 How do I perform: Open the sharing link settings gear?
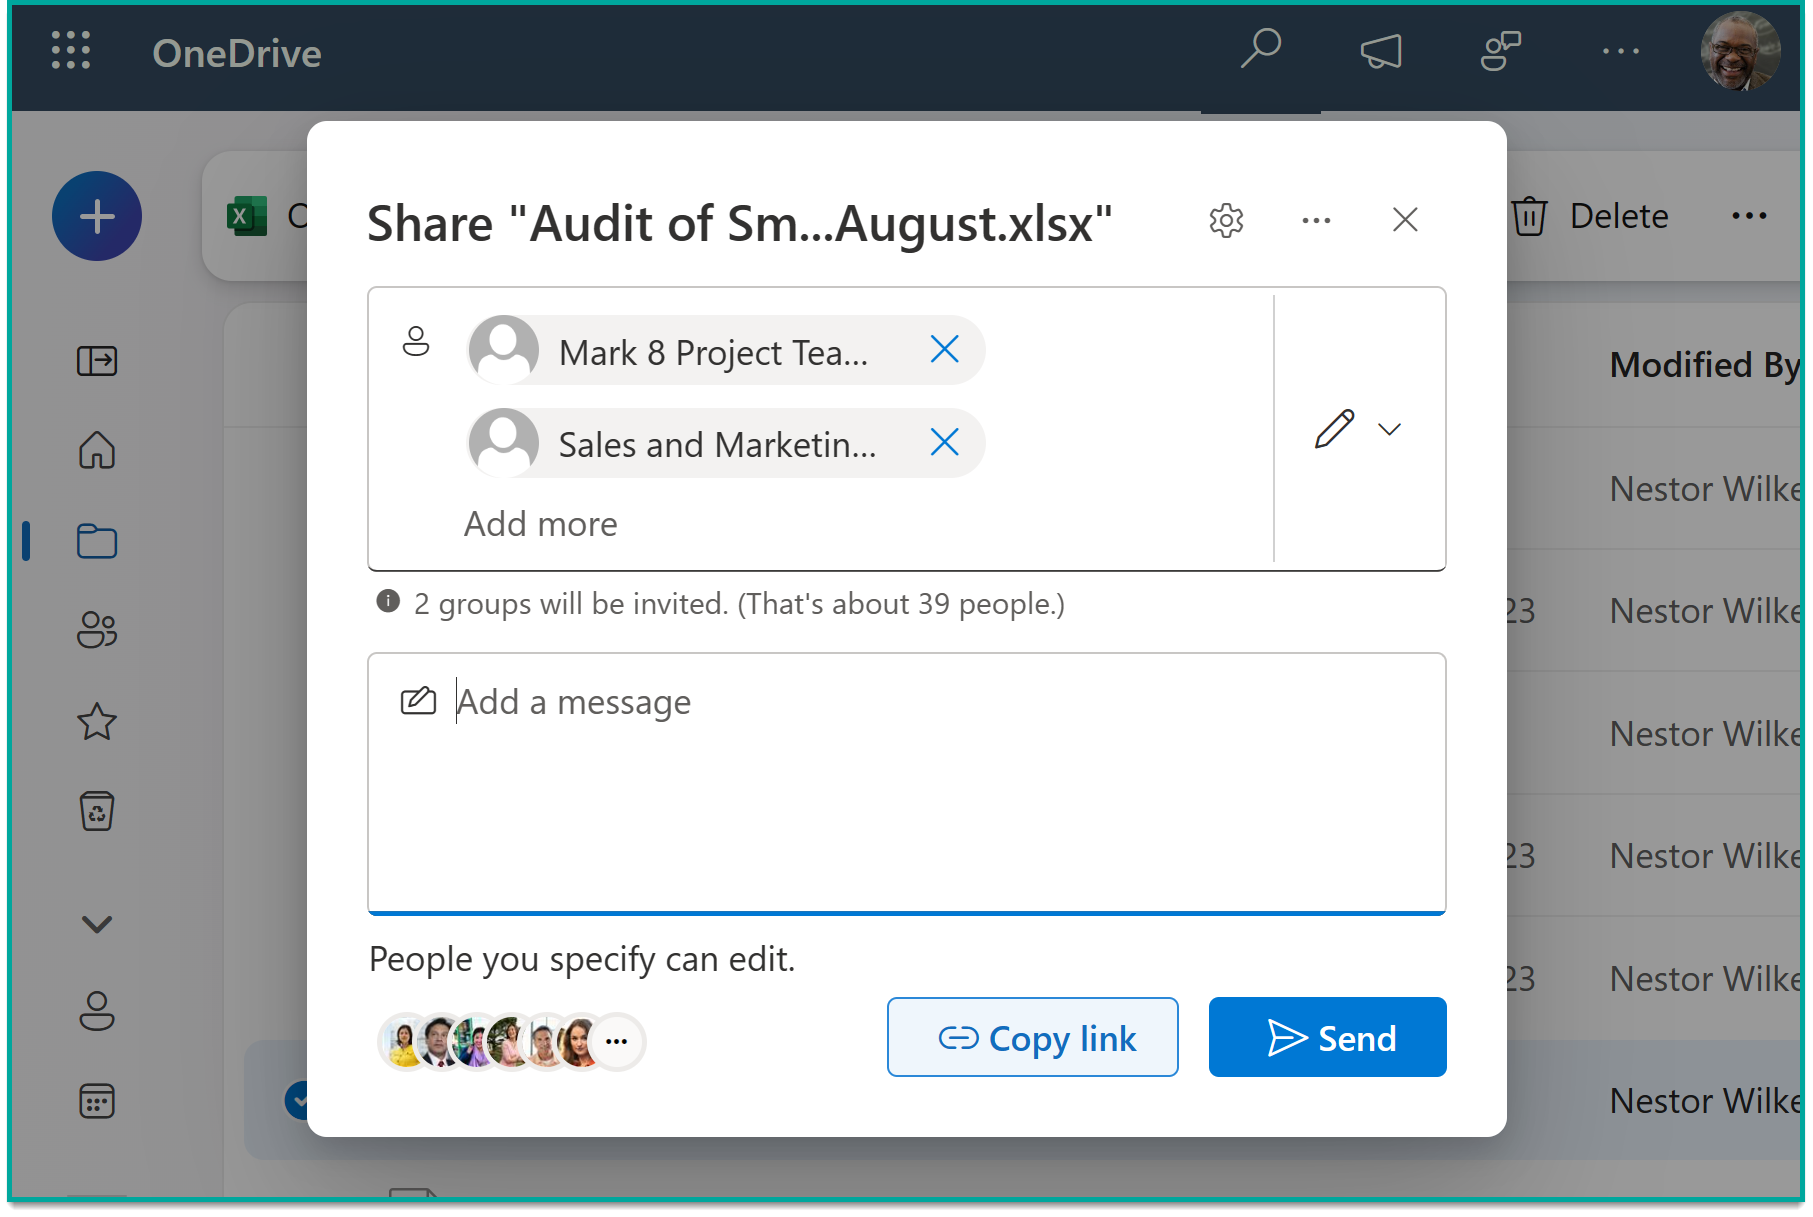point(1226,220)
